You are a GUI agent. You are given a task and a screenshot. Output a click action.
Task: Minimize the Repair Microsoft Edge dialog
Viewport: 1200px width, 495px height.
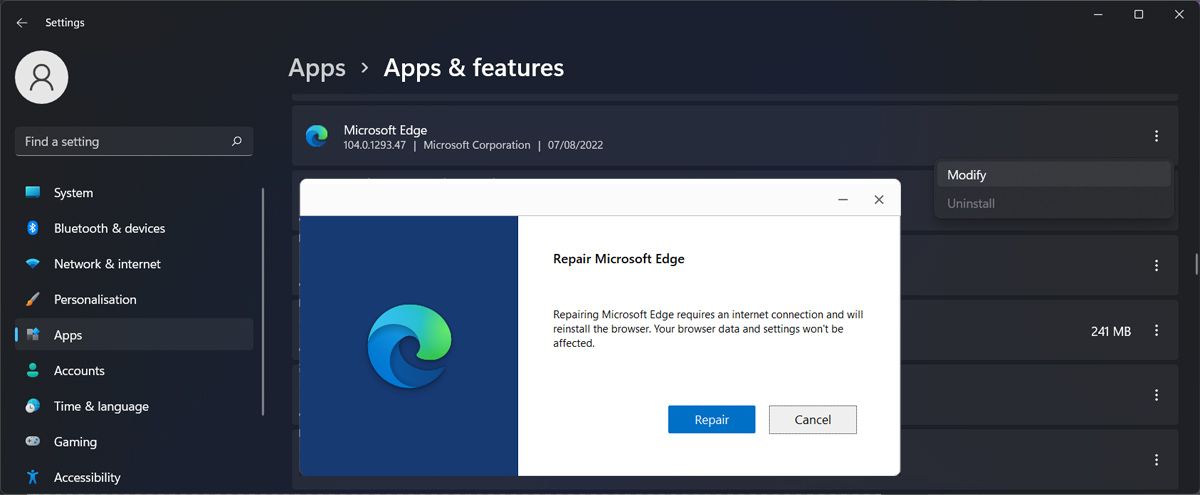coord(843,200)
